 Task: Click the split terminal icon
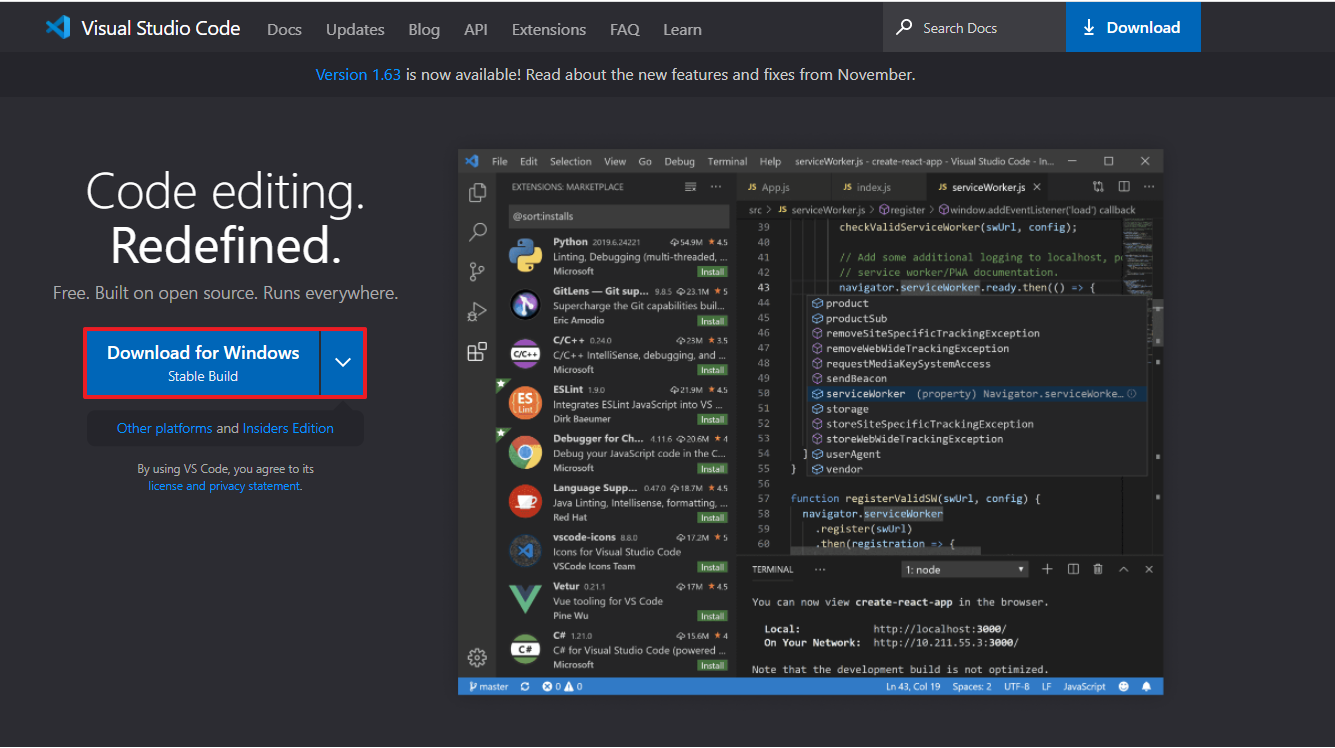tap(1073, 569)
